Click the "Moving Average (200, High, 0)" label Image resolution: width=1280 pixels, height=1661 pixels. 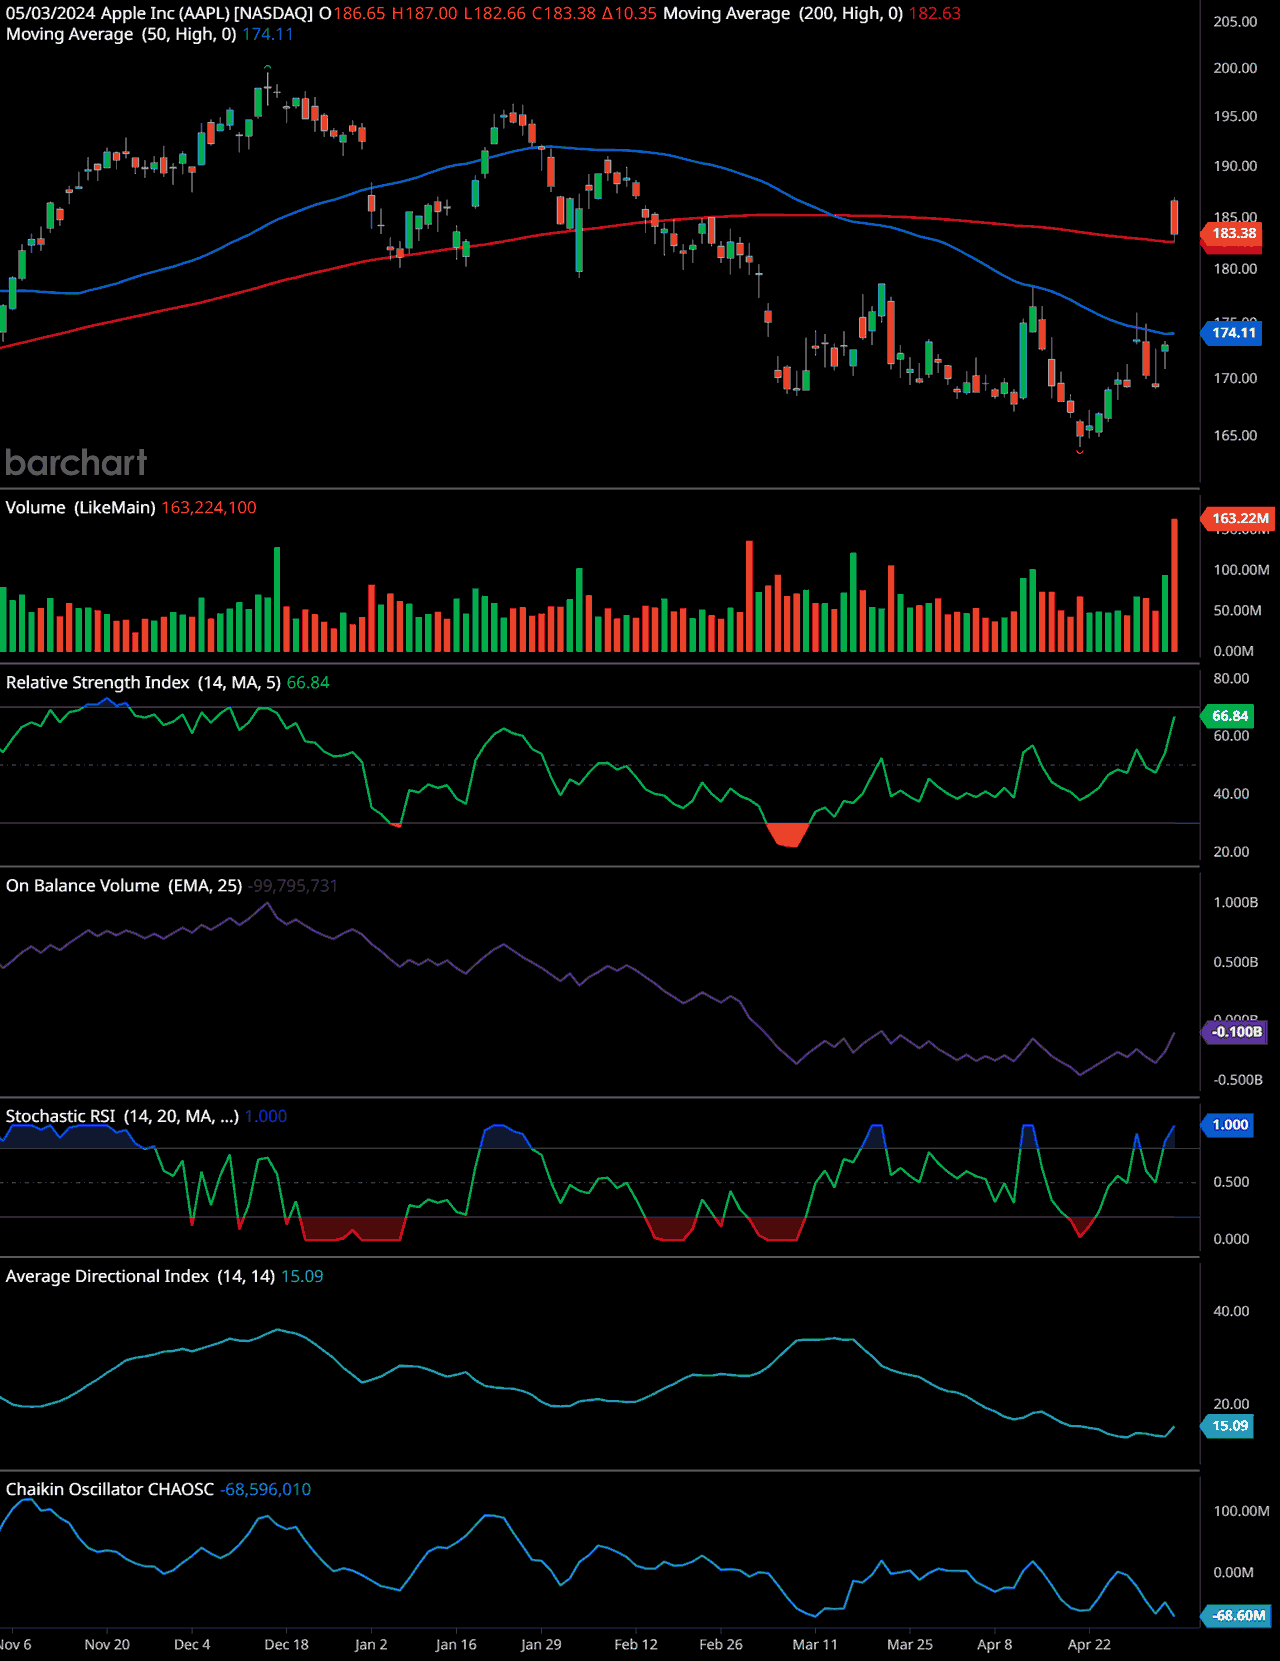[x=783, y=14]
